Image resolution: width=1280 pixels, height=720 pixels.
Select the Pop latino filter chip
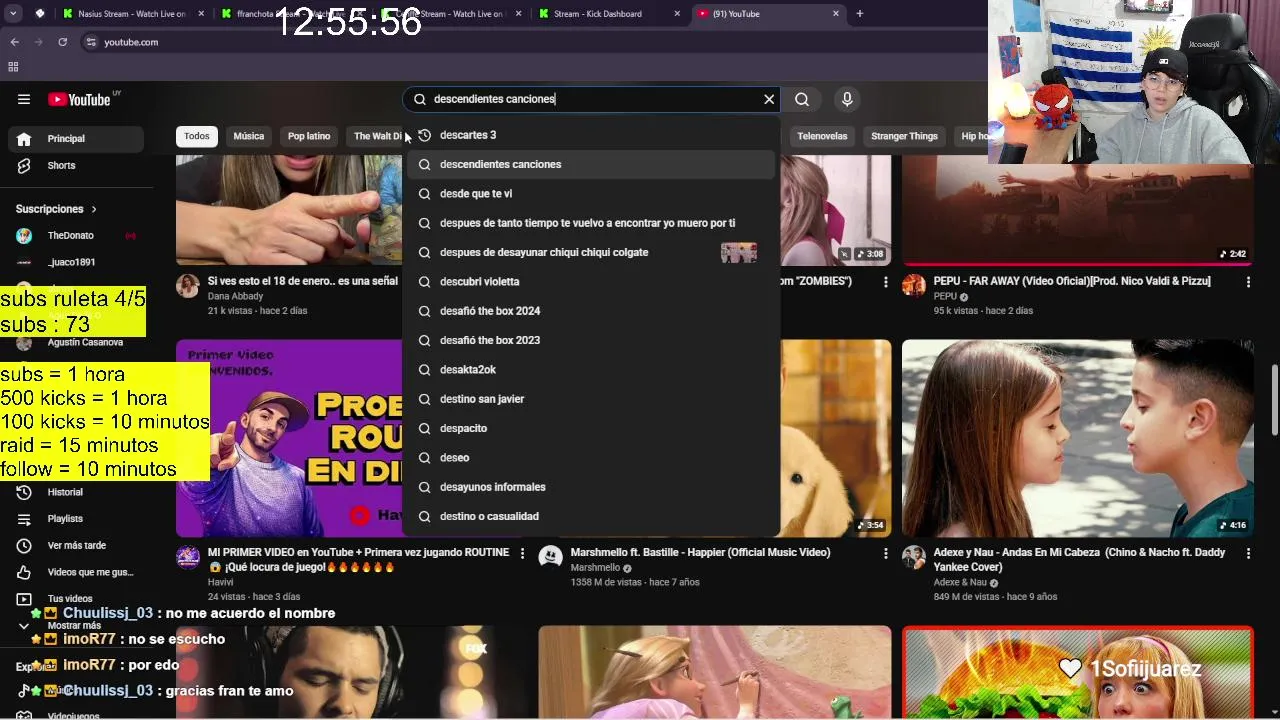point(309,136)
